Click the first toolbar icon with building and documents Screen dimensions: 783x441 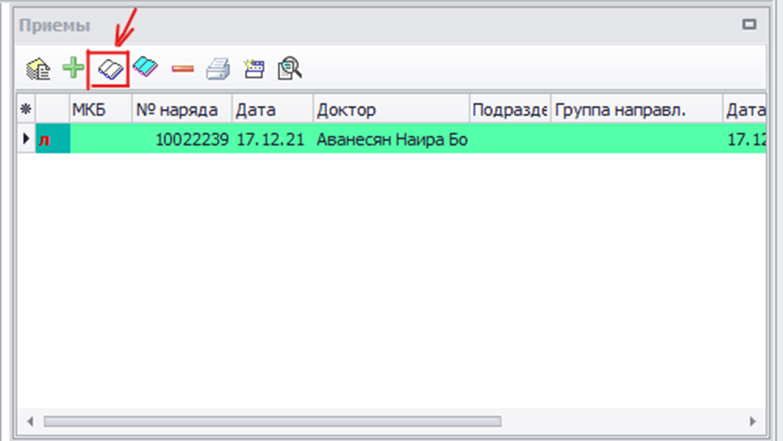coord(37,69)
